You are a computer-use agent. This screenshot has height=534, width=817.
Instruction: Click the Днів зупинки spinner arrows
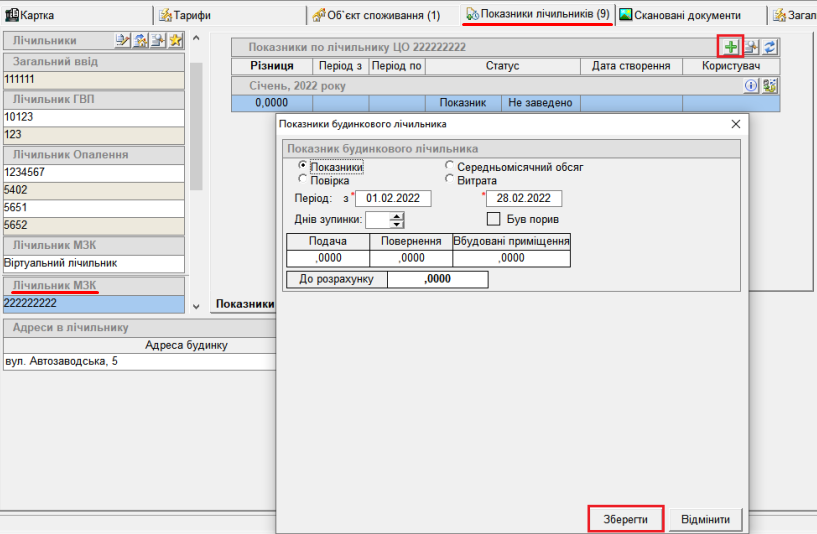click(x=398, y=220)
